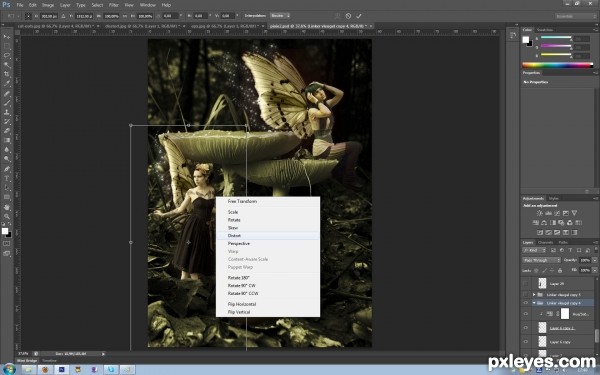
Task: Select the Magic Wand tool
Action: click(7, 65)
